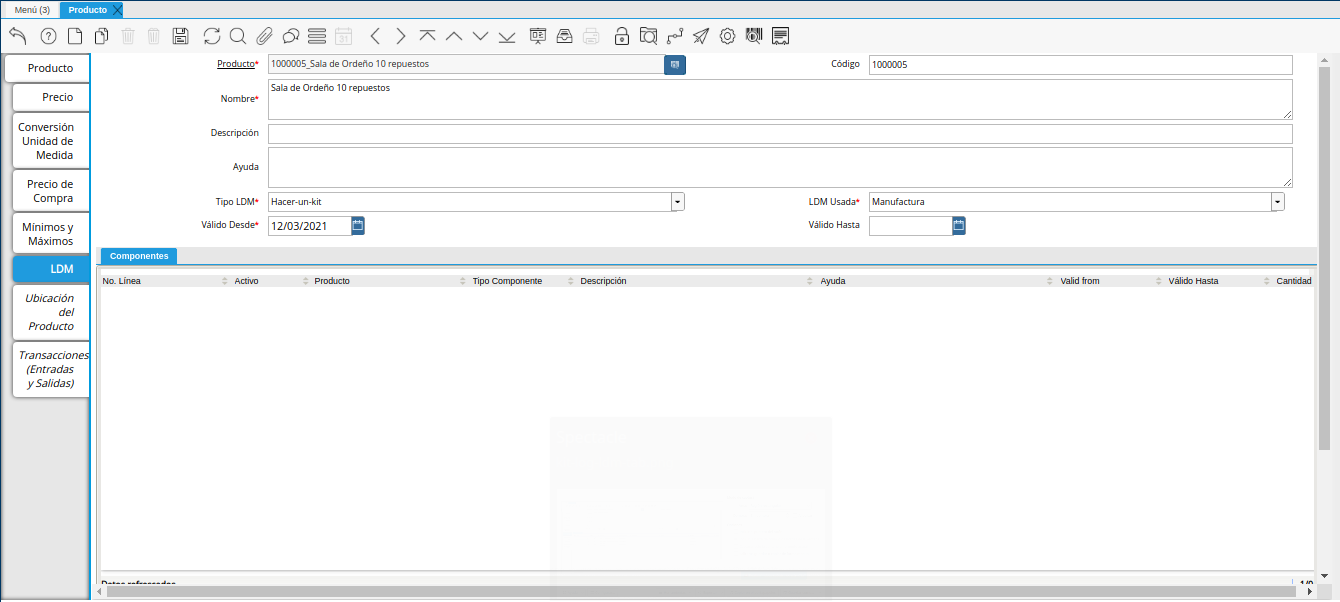
Task: Open the Help question mark icon
Action: pyautogui.click(x=48, y=36)
